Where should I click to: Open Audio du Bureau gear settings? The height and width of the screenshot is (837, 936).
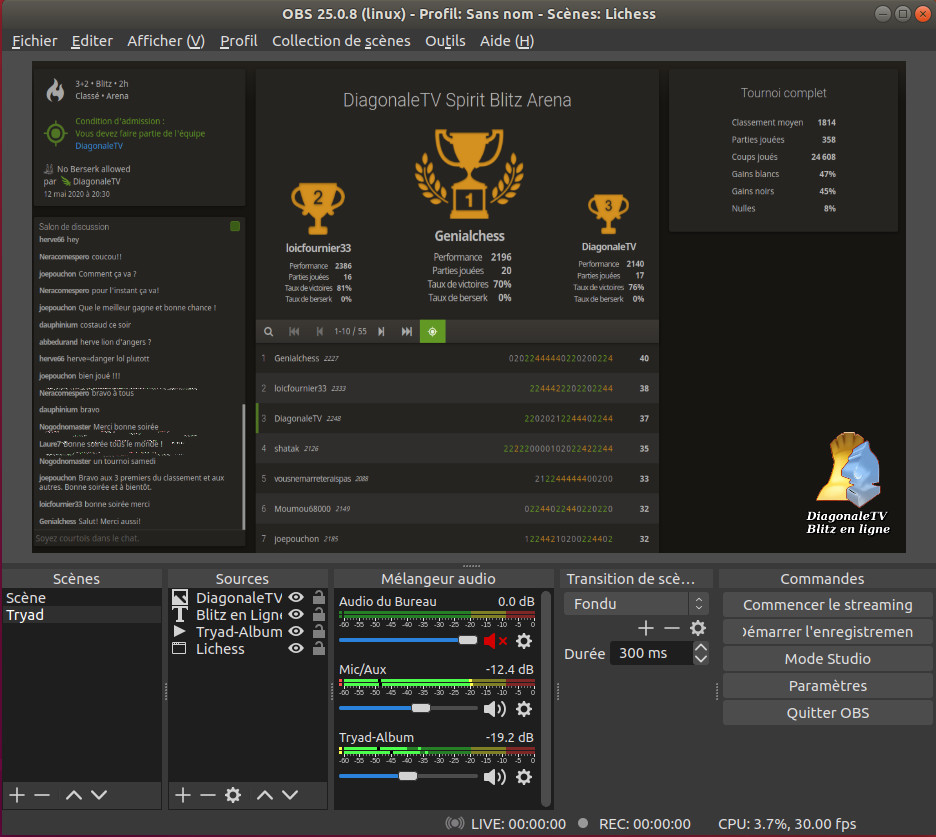point(524,641)
